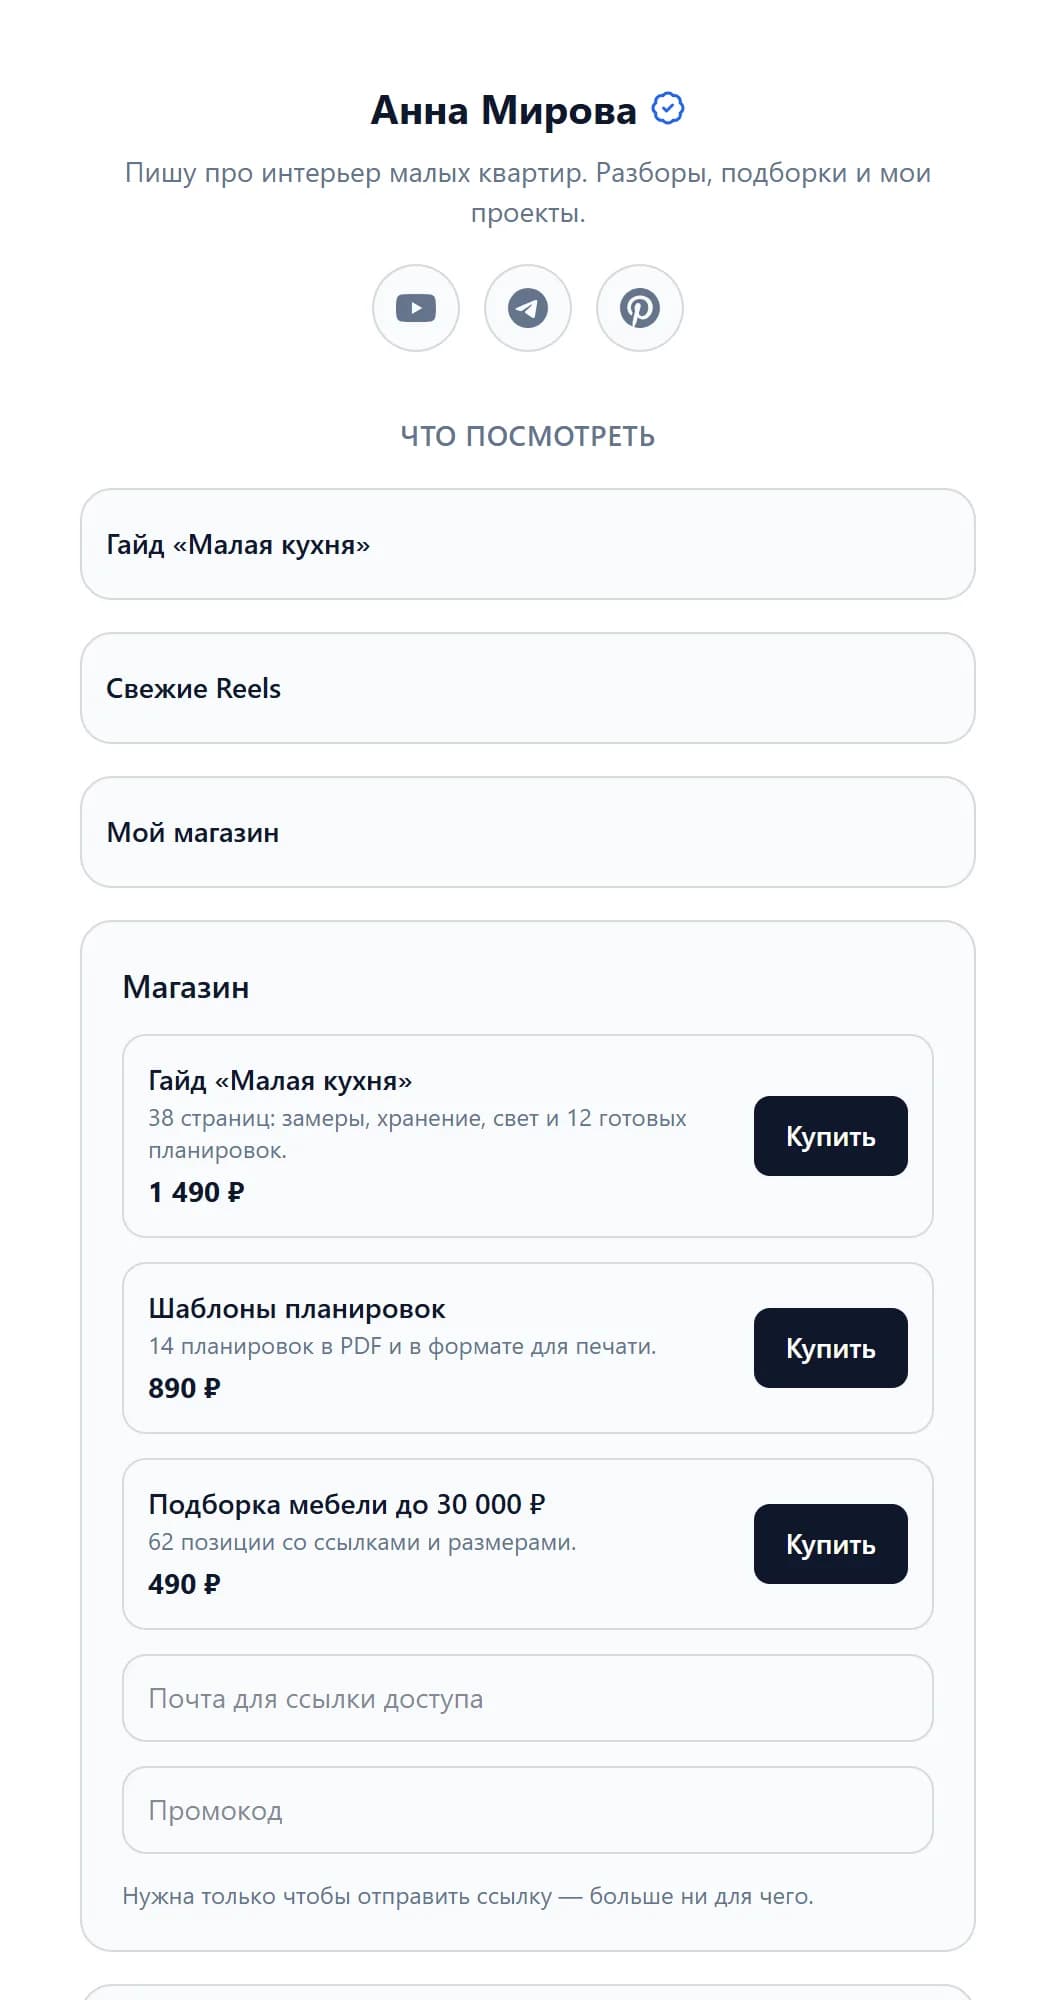
Task: Click the email hint text below Промокод
Action: coord(468,1896)
